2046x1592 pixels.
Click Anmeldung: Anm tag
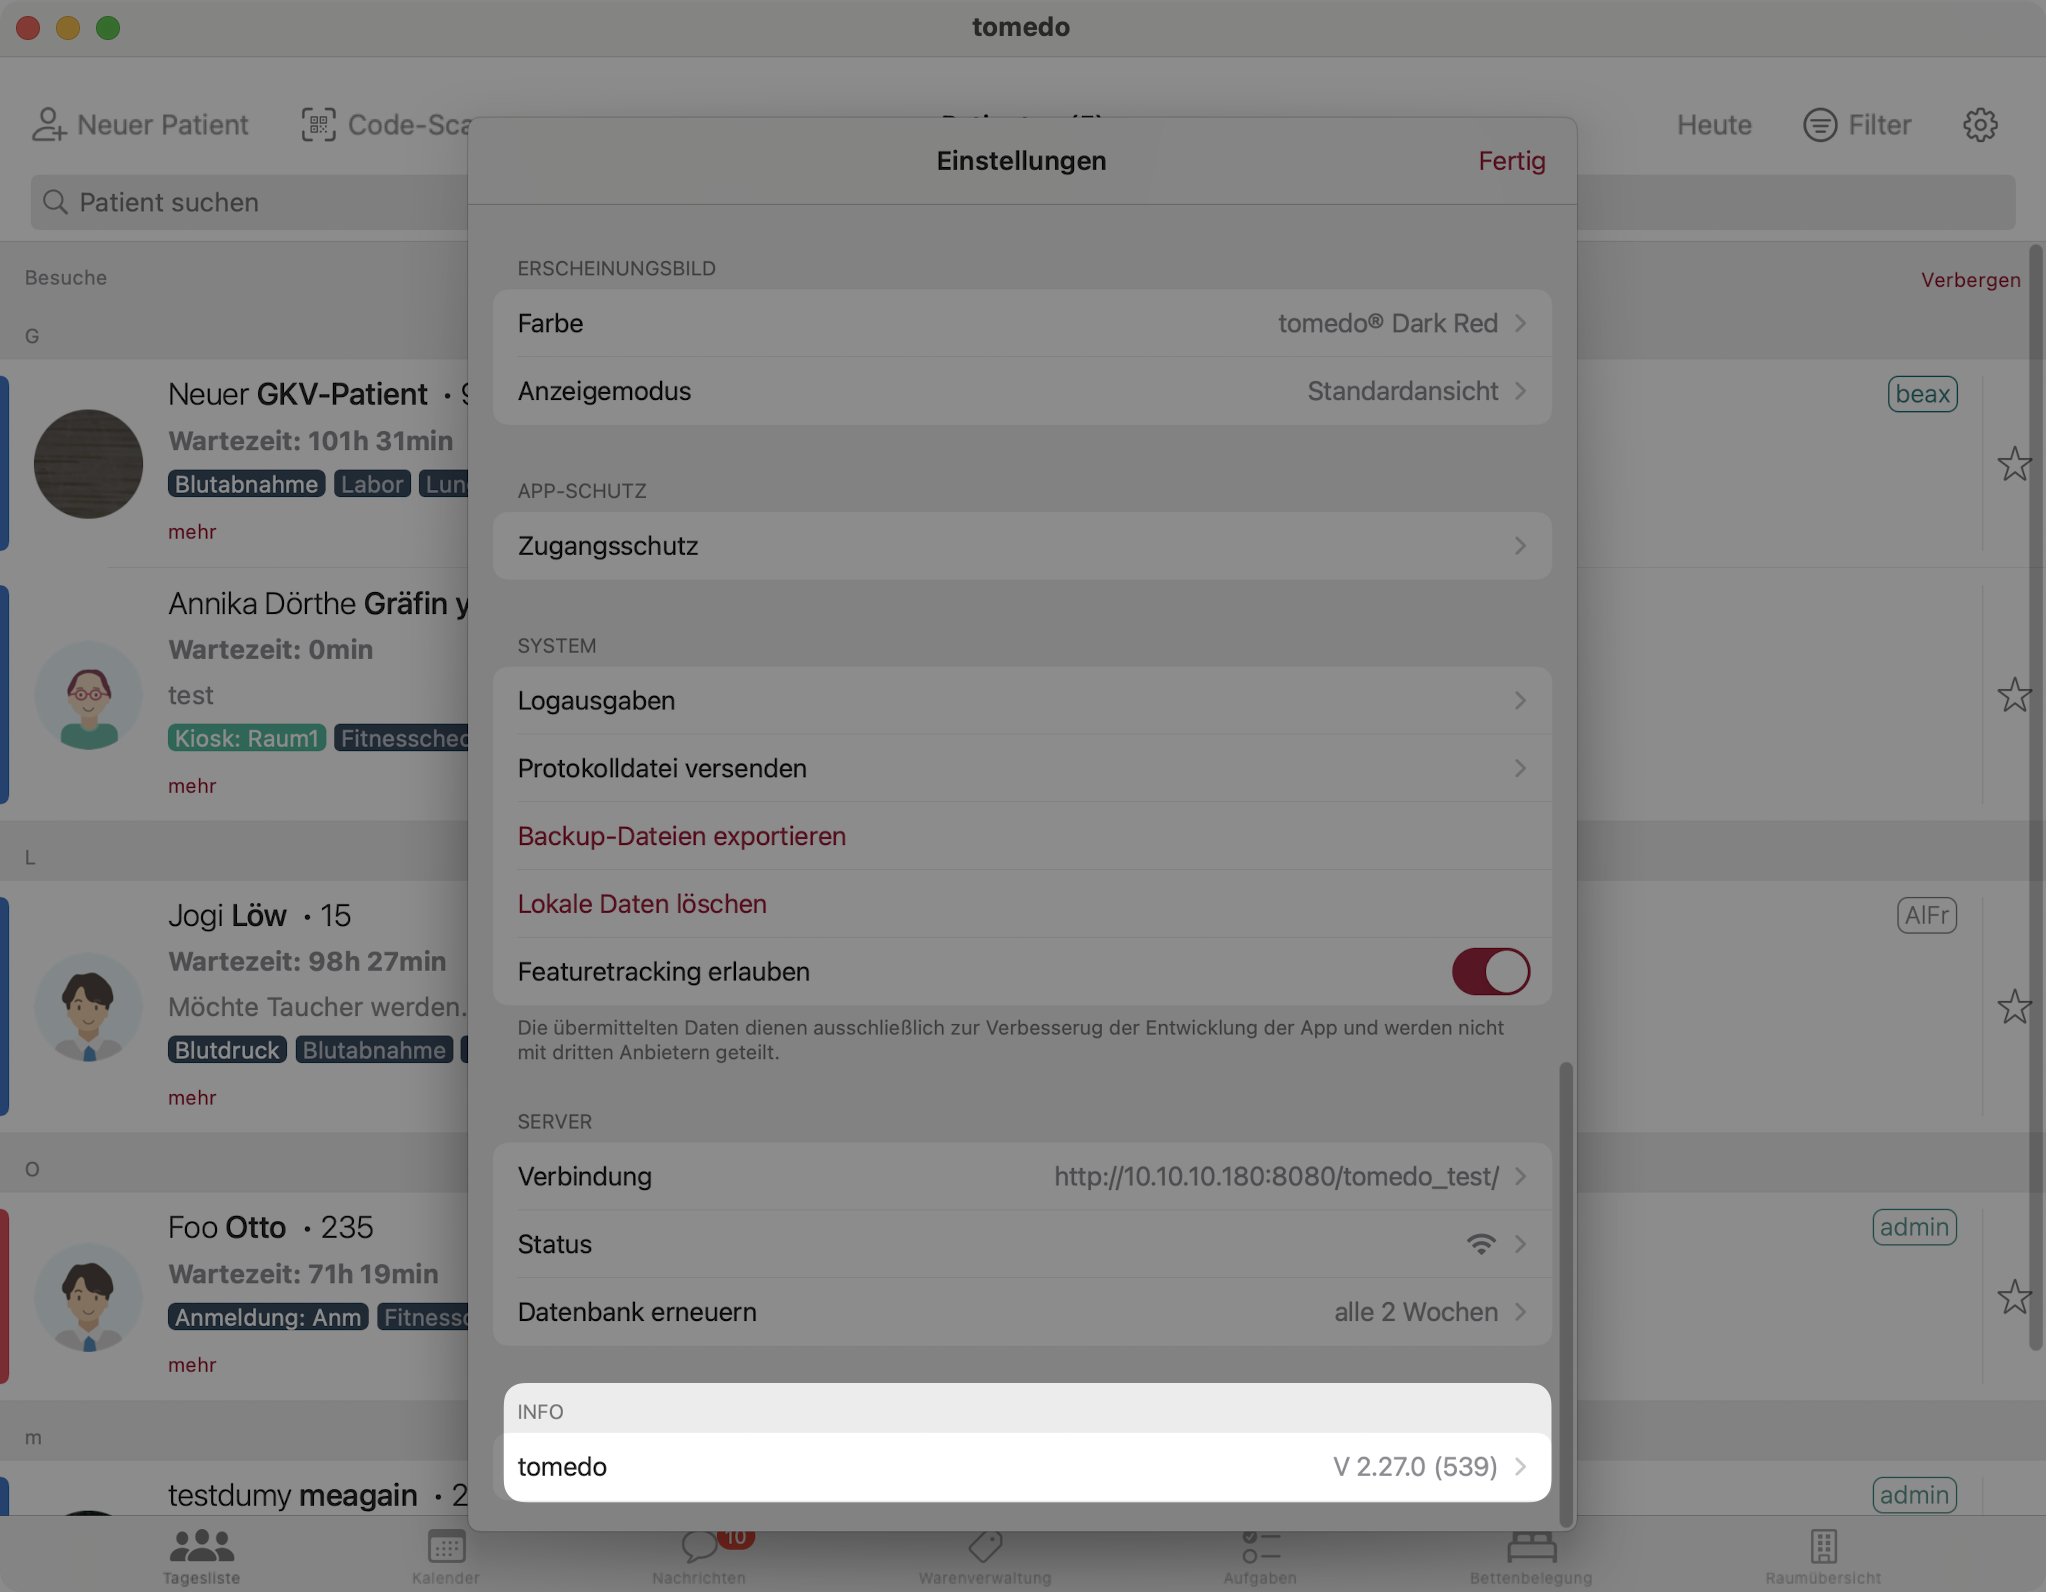tap(268, 1317)
